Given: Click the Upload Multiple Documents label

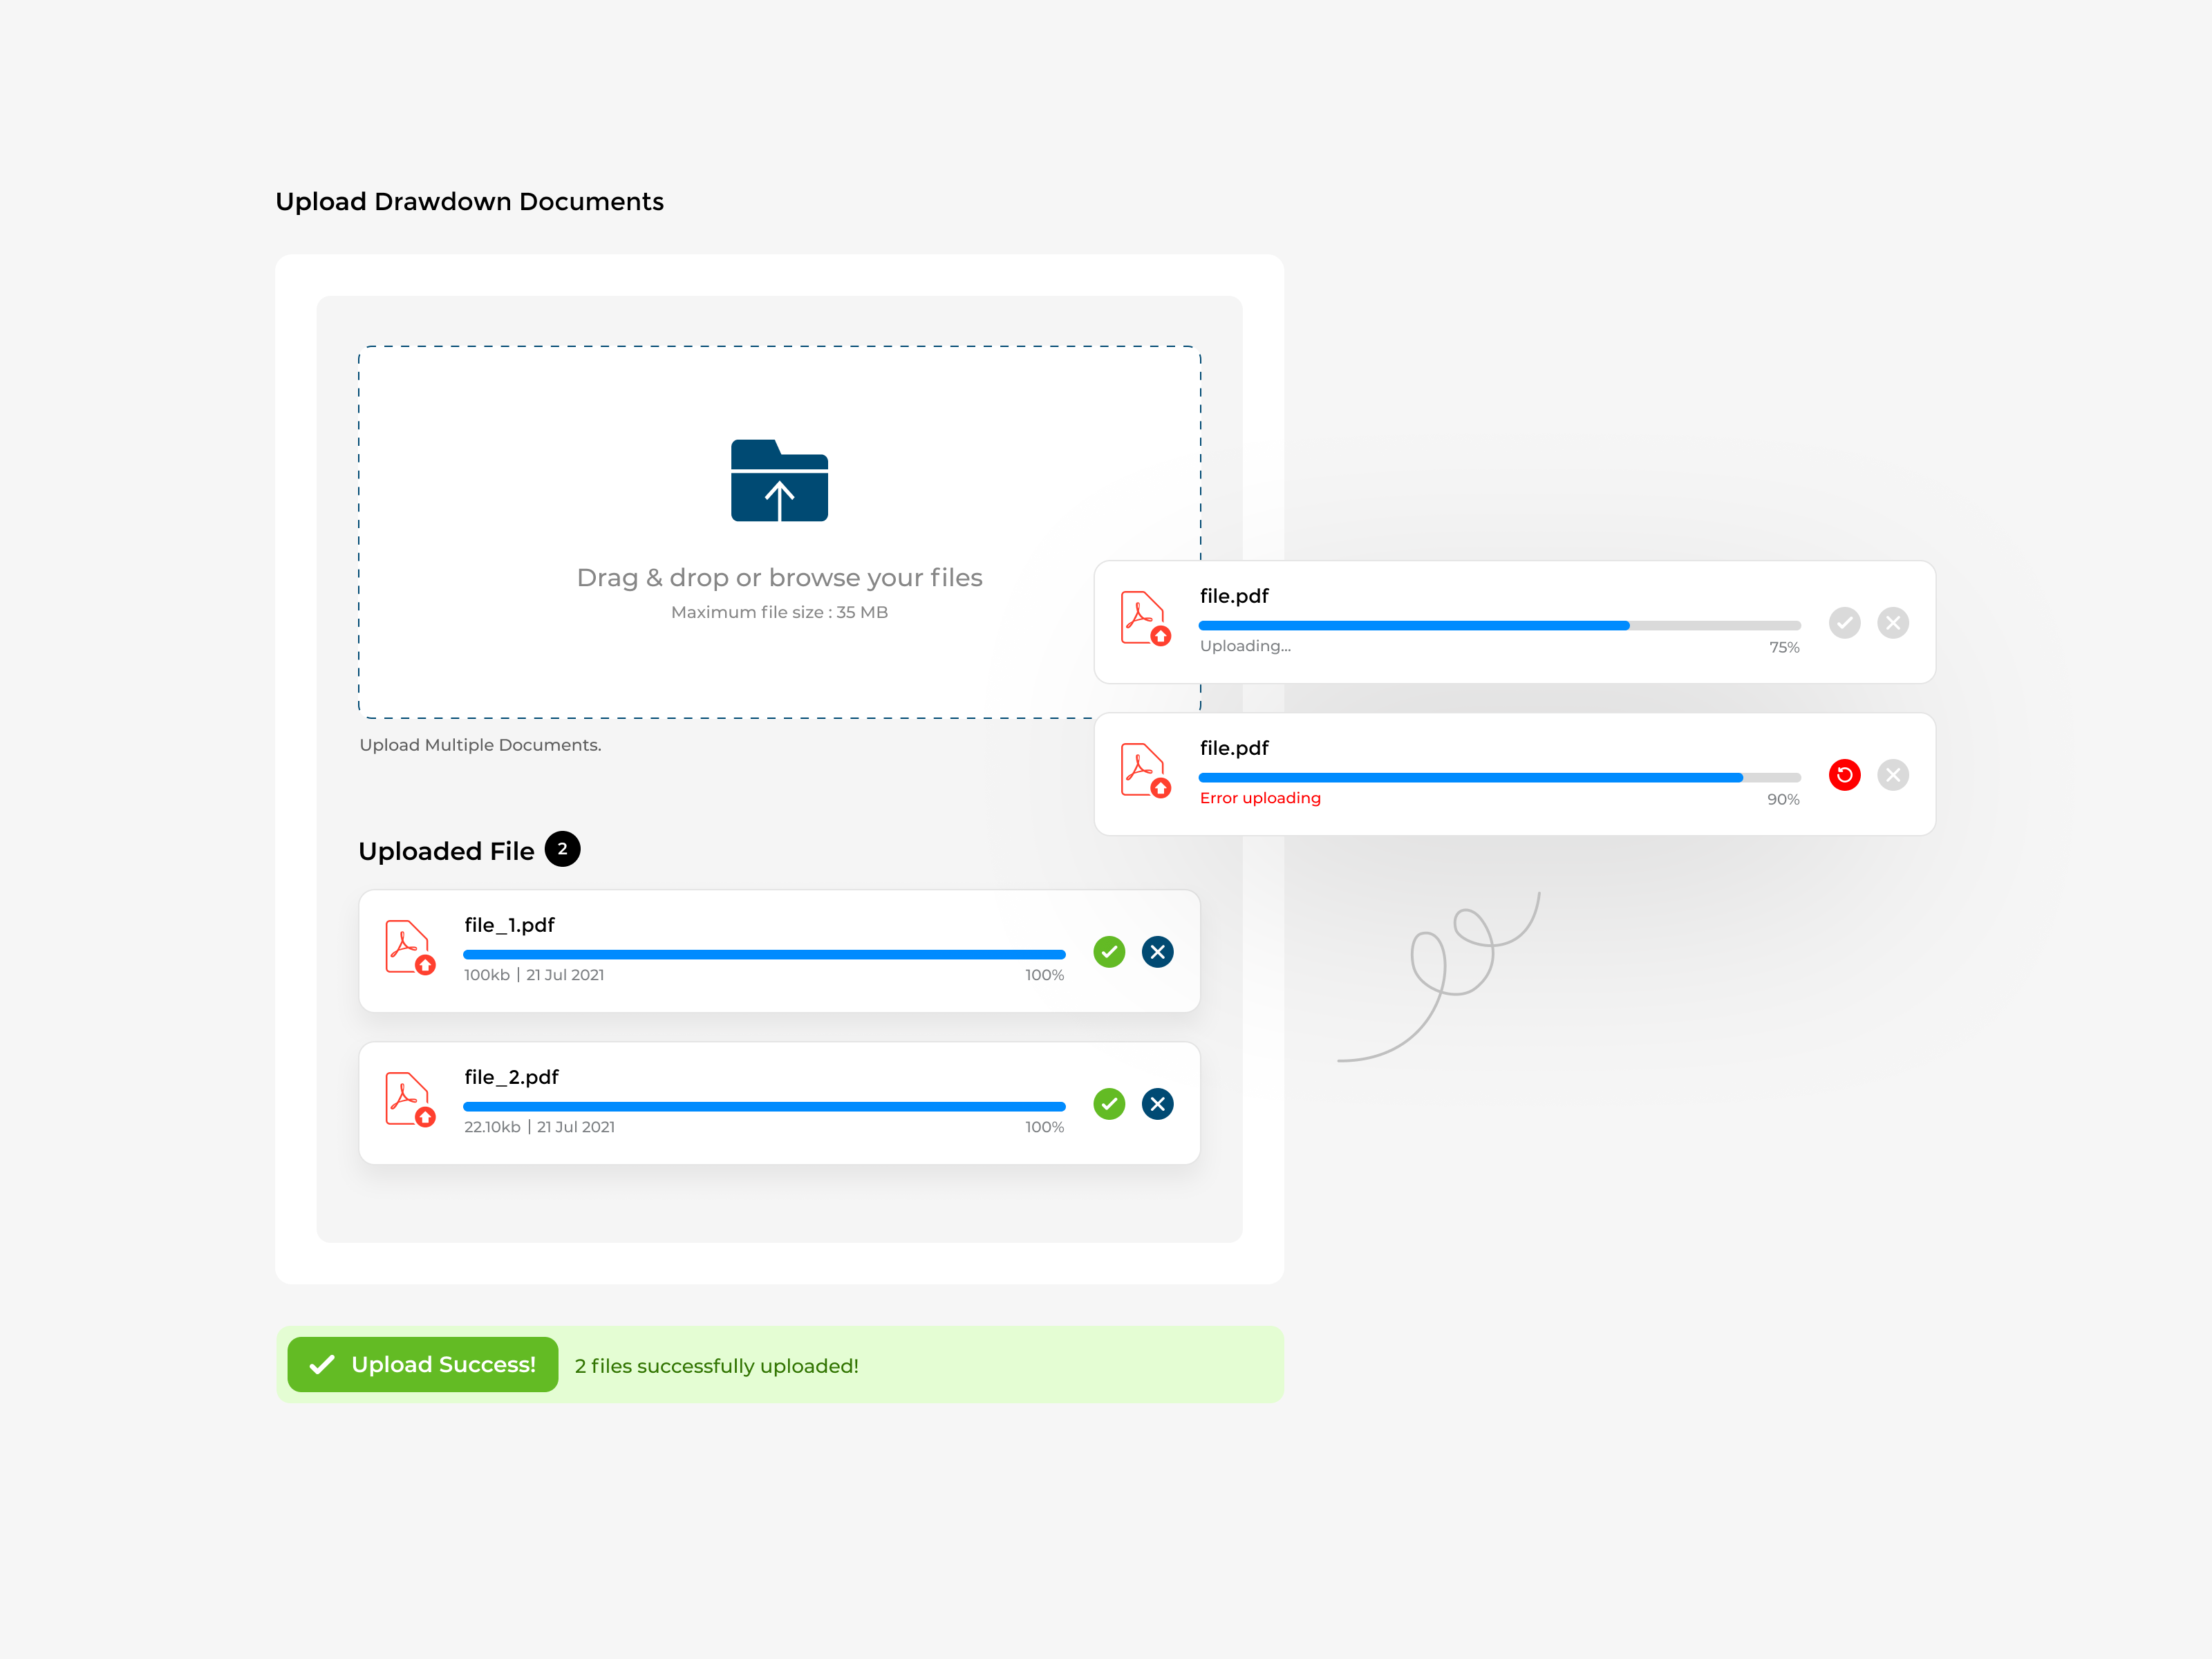Looking at the screenshot, I should 480,744.
